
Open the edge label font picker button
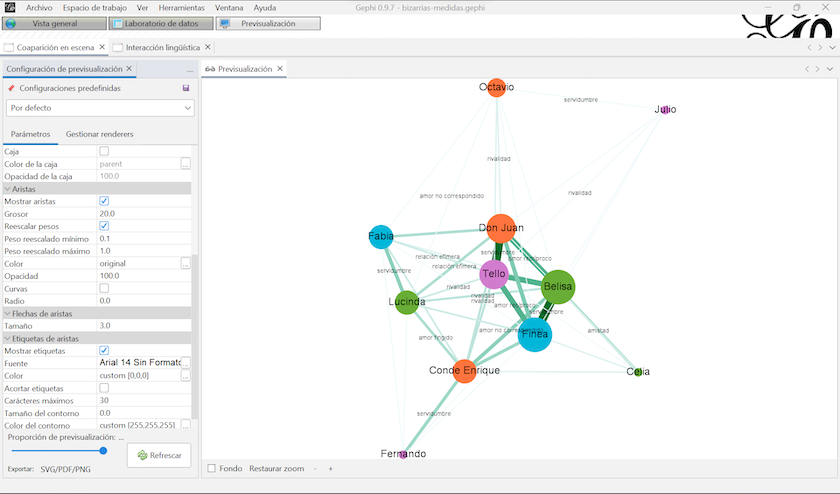[185, 363]
